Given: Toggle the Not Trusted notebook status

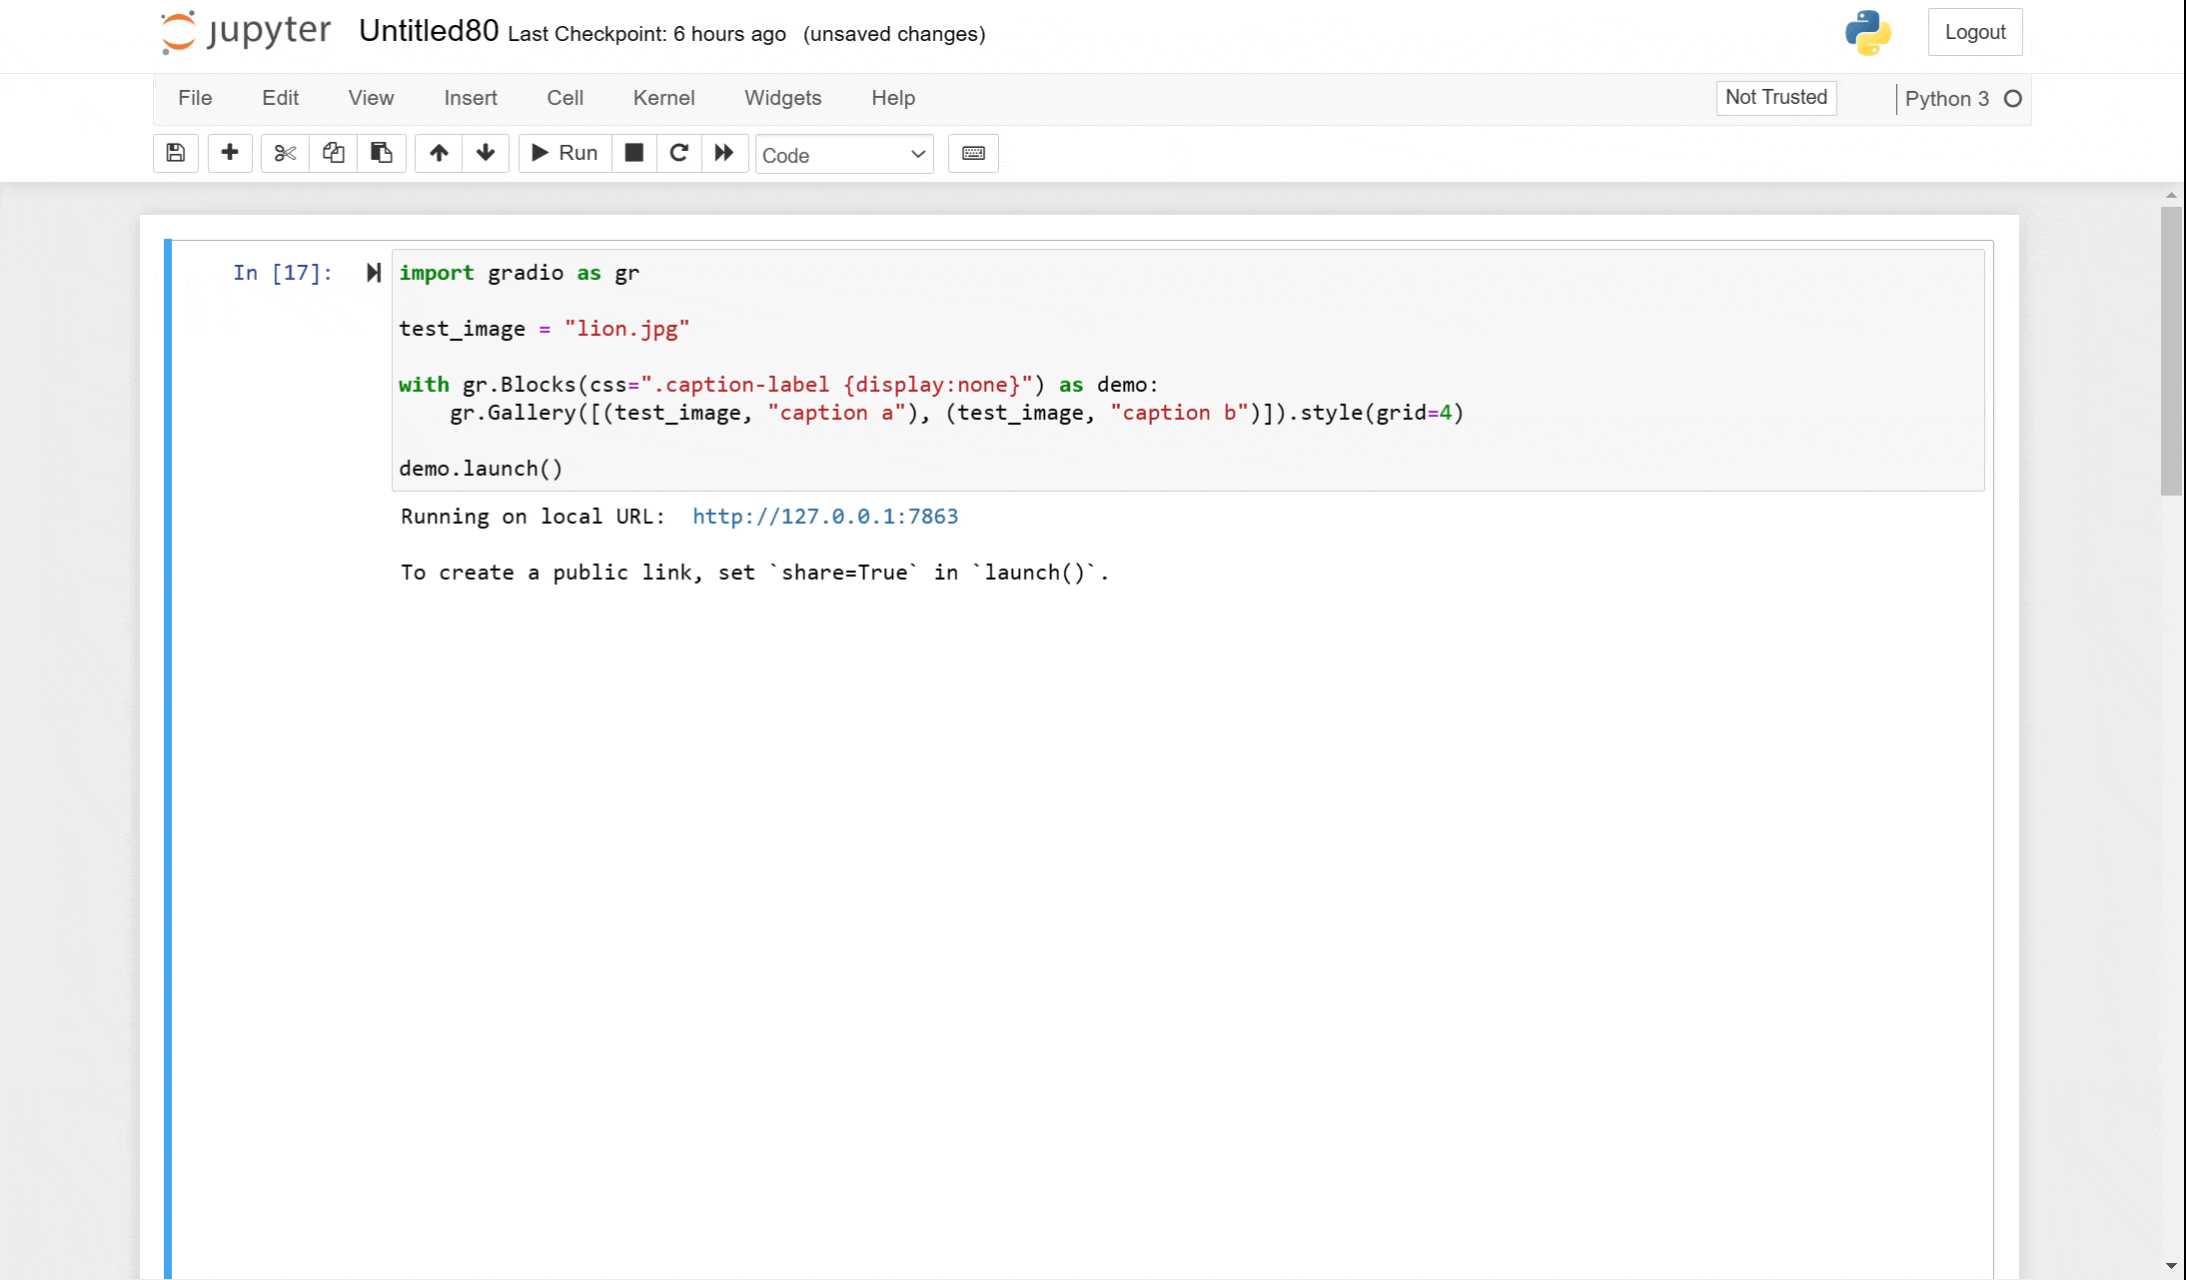Looking at the screenshot, I should pos(1776,98).
